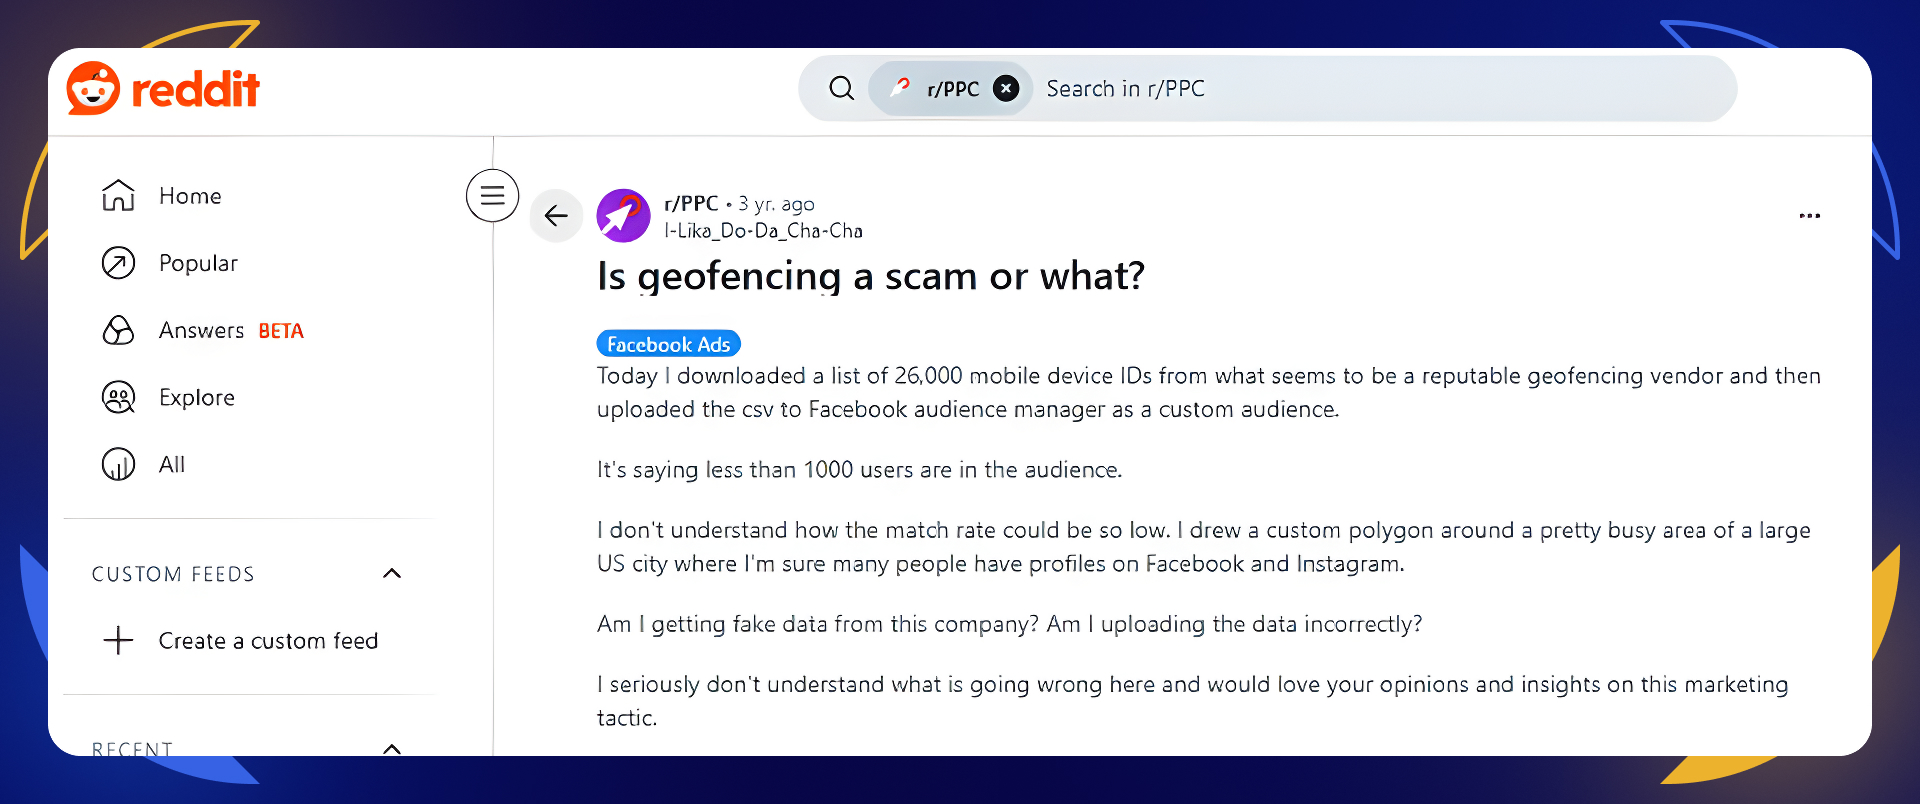
Task: Click the r/PPC subreddit avatar
Action: 623,215
